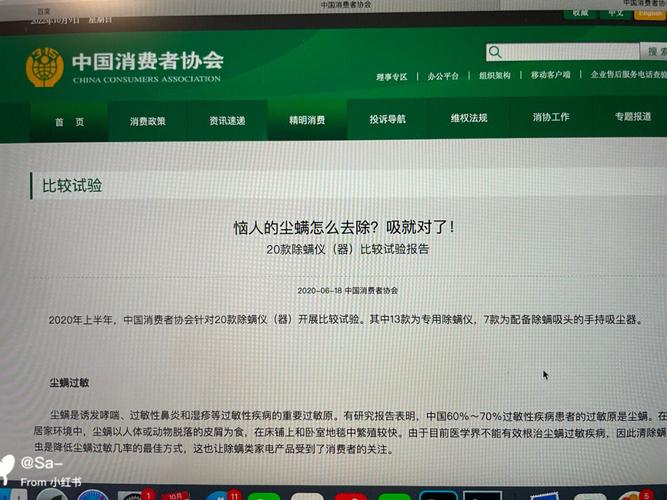The width and height of the screenshot is (667, 500).
Task: Follow the 理事专区 link
Action: click(391, 77)
